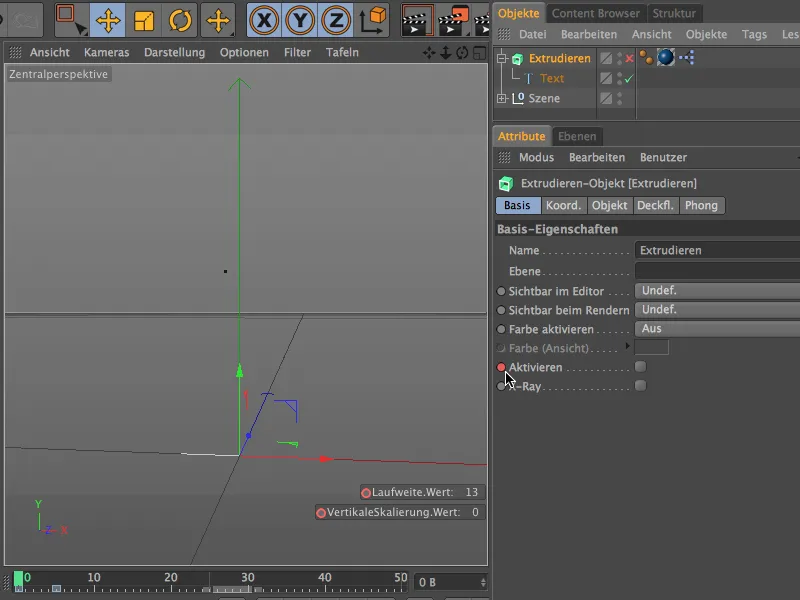Switch coordinate system with cube icon

(372, 20)
